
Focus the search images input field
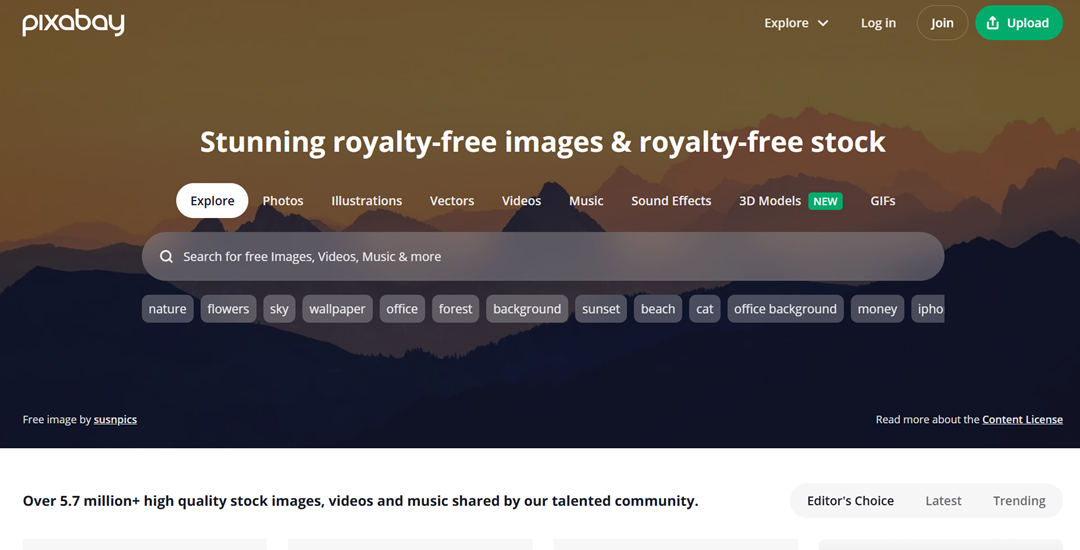point(550,257)
